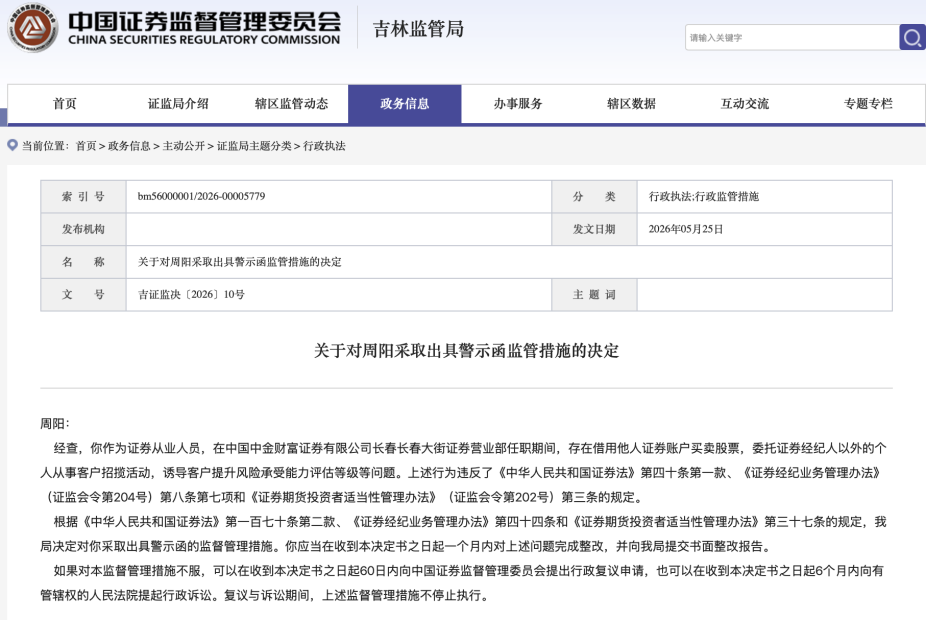Screen dimensions: 926x620
Task: Select the 政务信息 navigation tab
Action: (x=405, y=104)
